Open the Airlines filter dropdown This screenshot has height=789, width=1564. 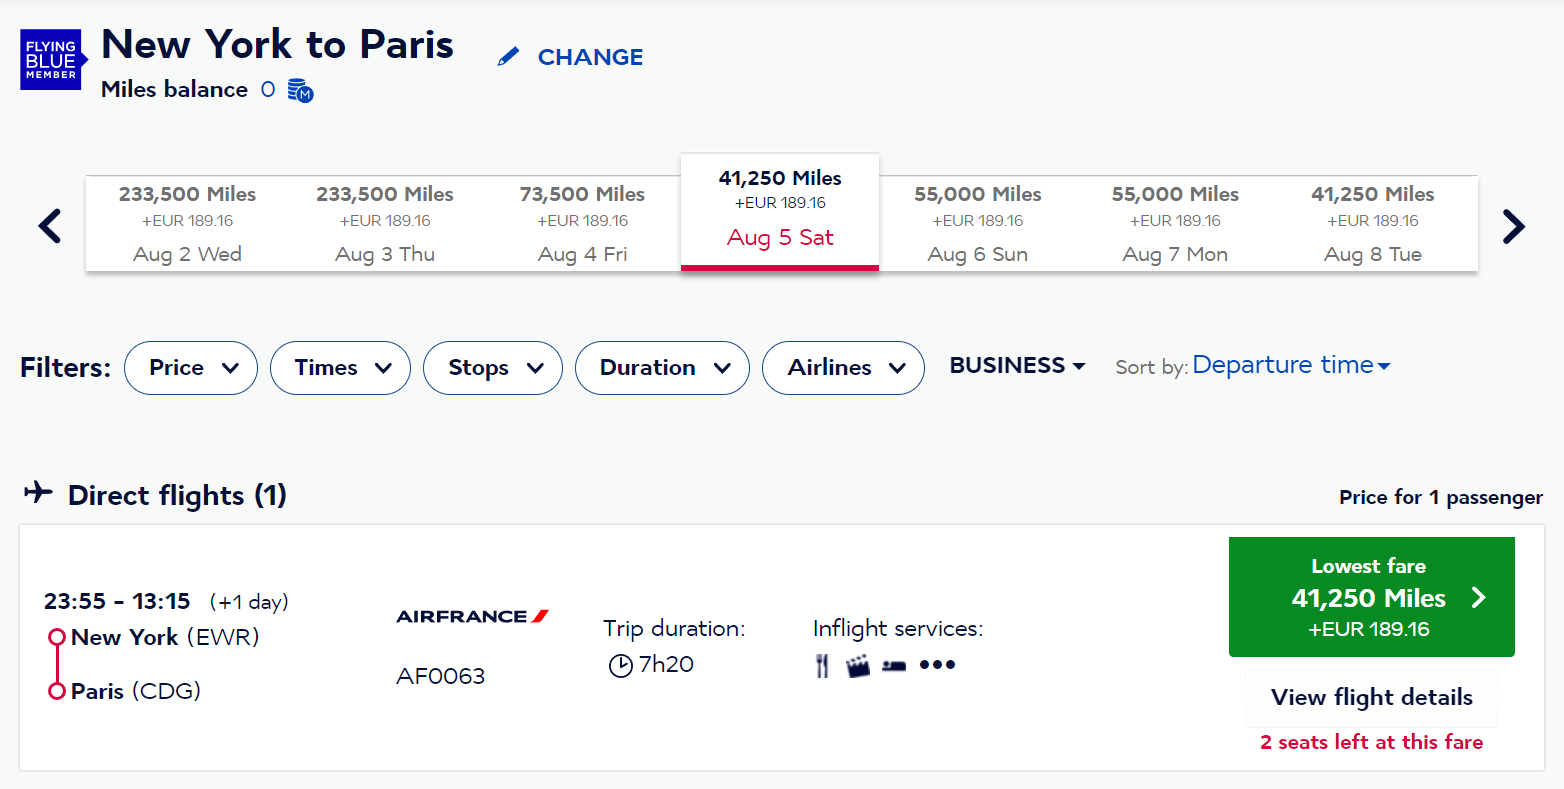pyautogui.click(x=843, y=368)
